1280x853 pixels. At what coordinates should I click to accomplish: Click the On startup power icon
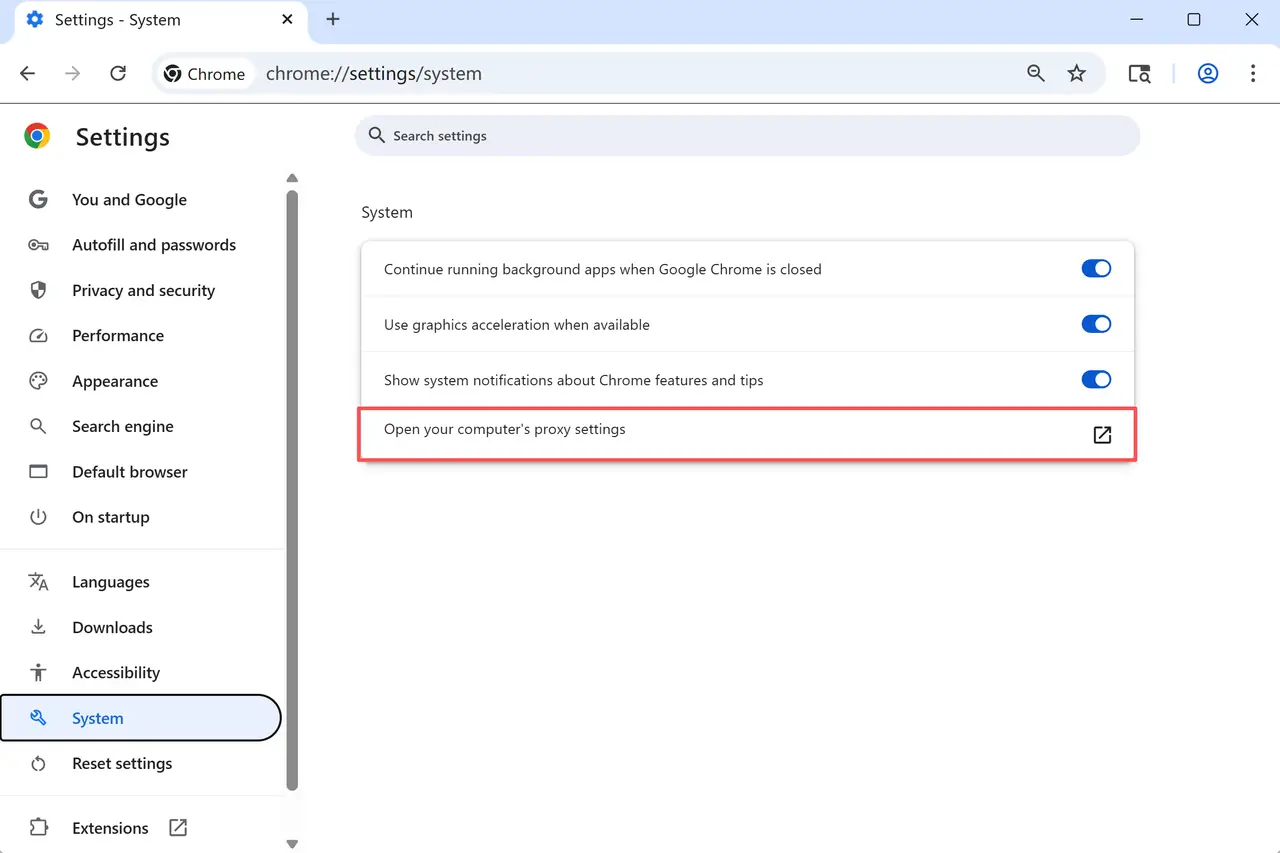(x=37, y=517)
